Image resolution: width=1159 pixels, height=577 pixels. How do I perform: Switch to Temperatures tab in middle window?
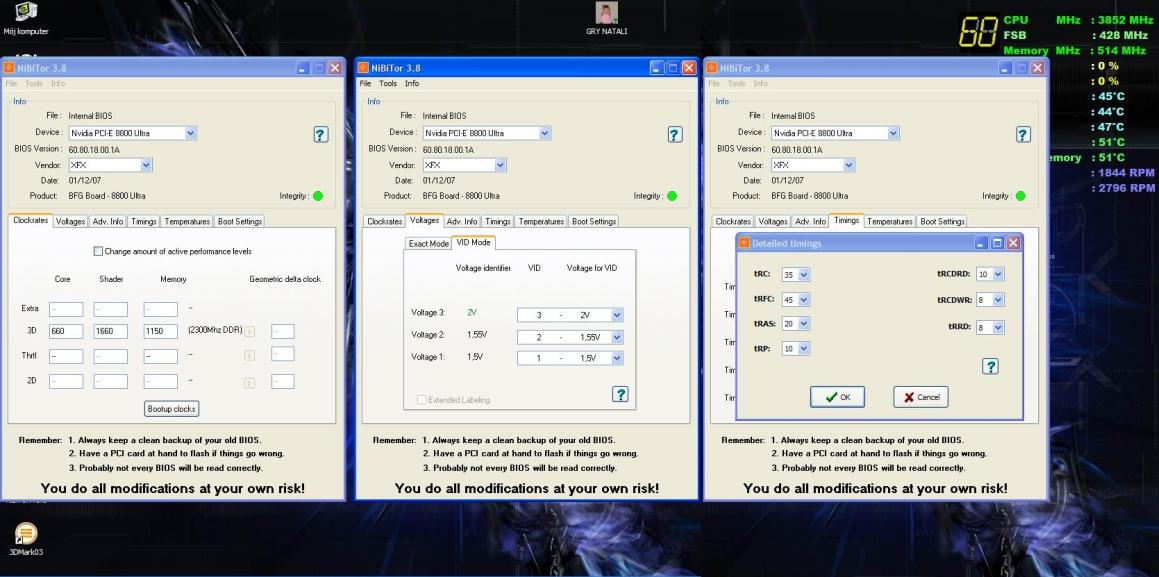pos(542,222)
